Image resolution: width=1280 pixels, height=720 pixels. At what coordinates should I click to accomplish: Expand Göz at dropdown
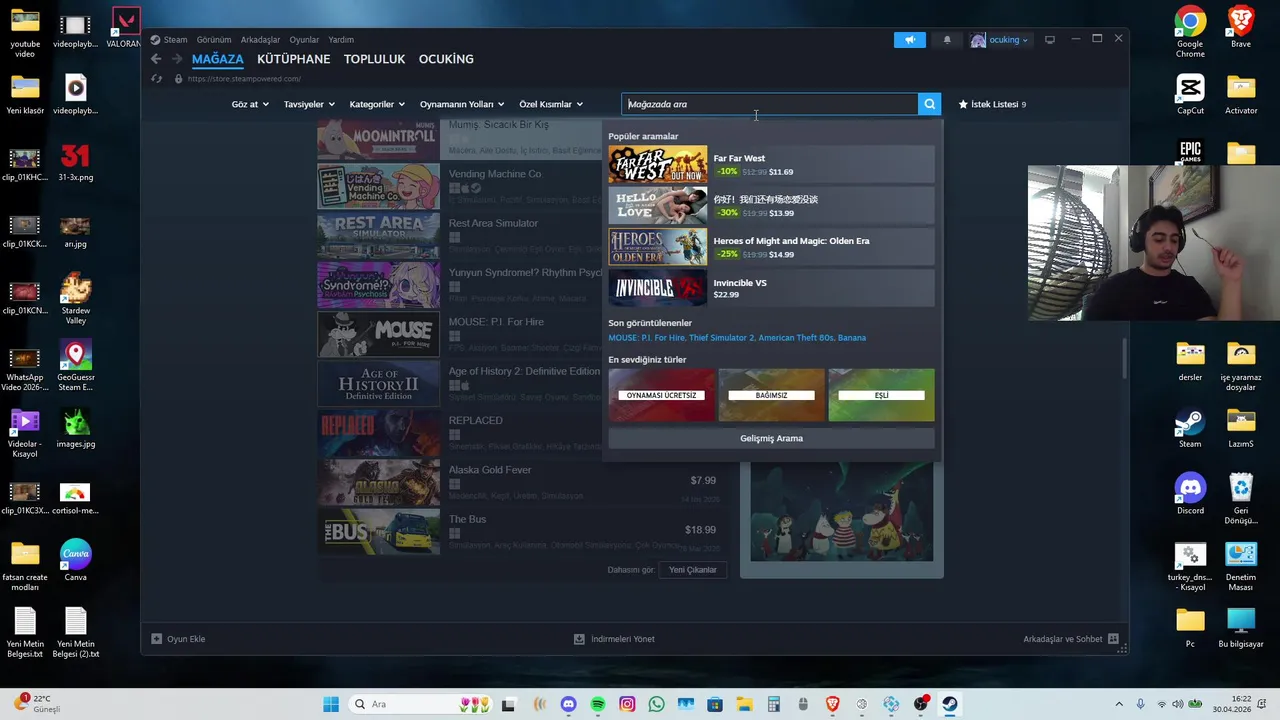(x=250, y=104)
